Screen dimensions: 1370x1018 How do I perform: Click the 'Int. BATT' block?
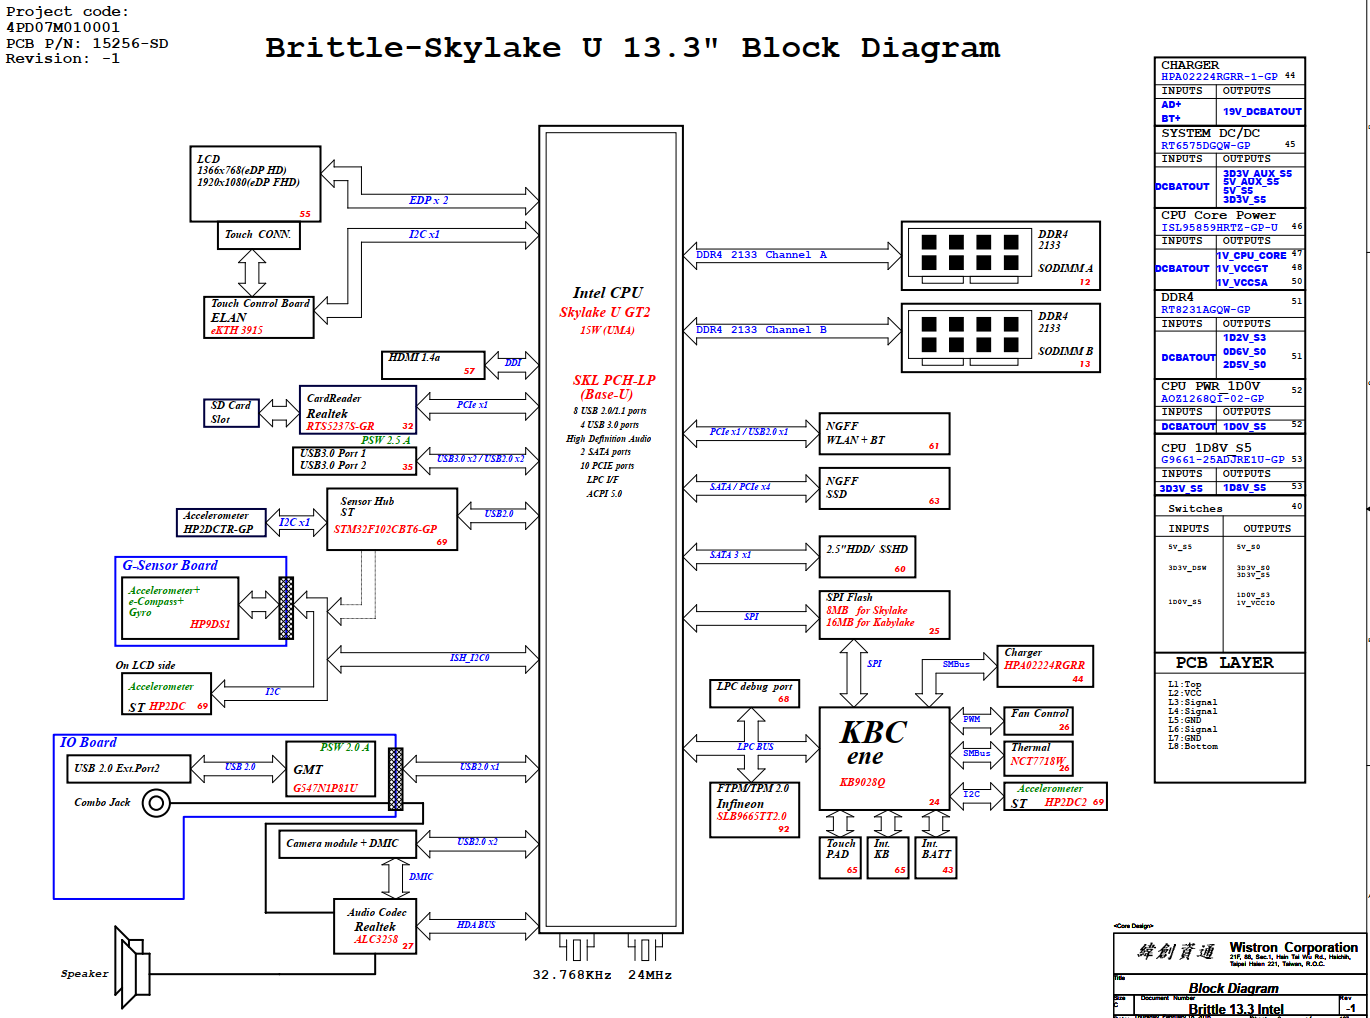pos(936,858)
